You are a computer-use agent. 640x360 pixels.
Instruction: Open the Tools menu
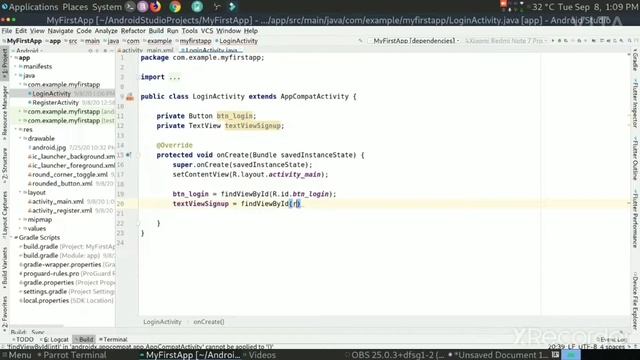[x=189, y=31]
